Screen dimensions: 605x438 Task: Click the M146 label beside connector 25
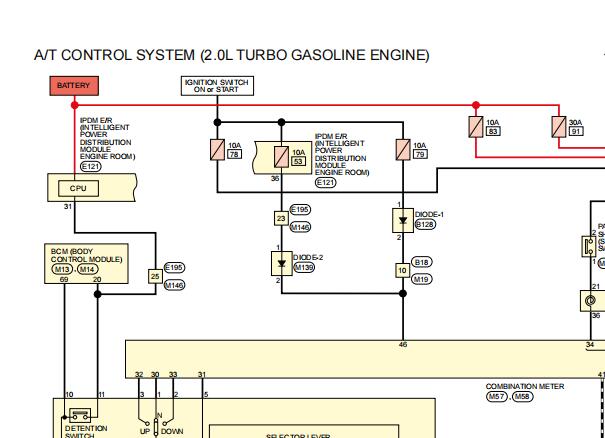pyautogui.click(x=174, y=285)
